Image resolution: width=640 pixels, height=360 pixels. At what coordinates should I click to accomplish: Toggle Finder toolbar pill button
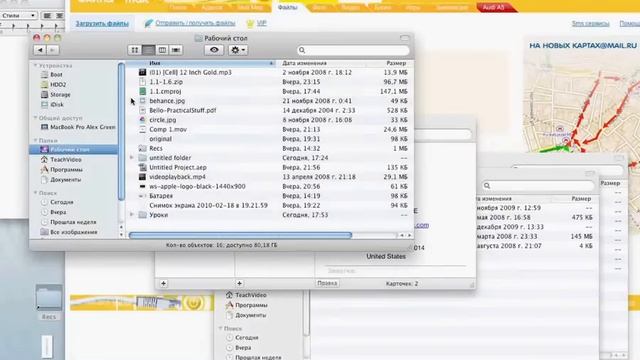tap(404, 38)
